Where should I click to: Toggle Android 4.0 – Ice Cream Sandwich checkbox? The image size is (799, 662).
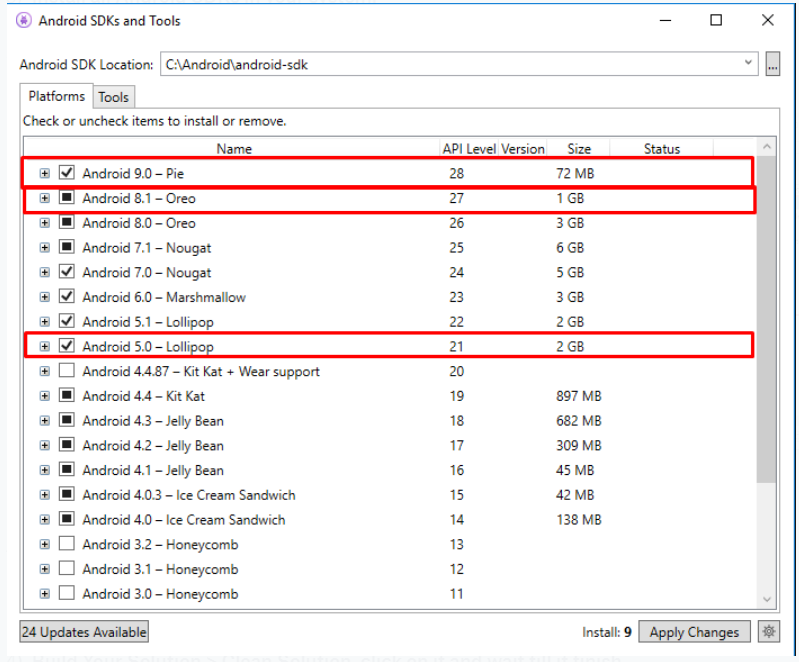pyautogui.click(x=67, y=519)
